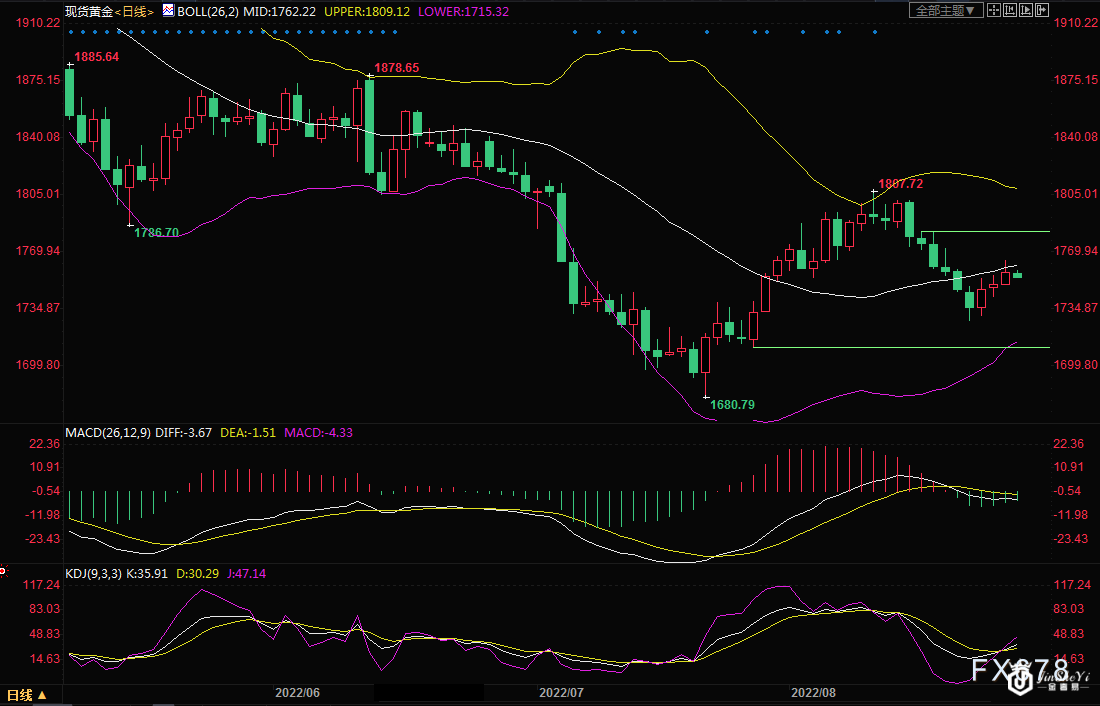Click the range statistics icon with vertical bars

(1012, 10)
